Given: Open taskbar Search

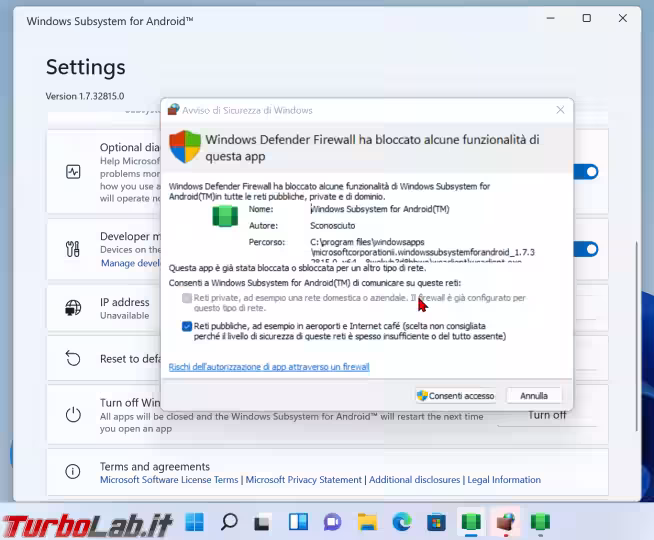Looking at the screenshot, I should tap(229, 522).
